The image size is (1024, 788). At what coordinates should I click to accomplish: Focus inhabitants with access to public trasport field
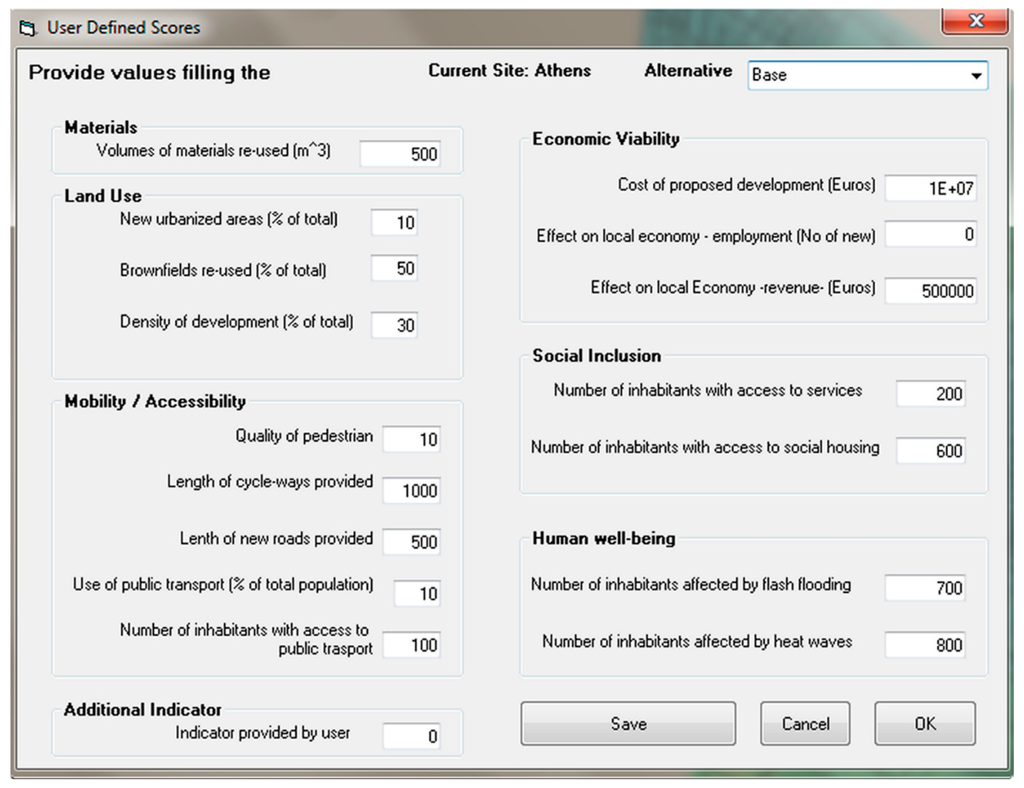pyautogui.click(x=411, y=645)
